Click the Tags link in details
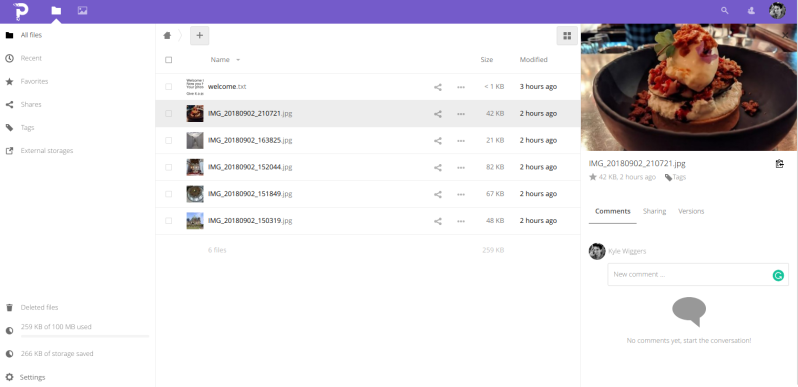 [675, 177]
